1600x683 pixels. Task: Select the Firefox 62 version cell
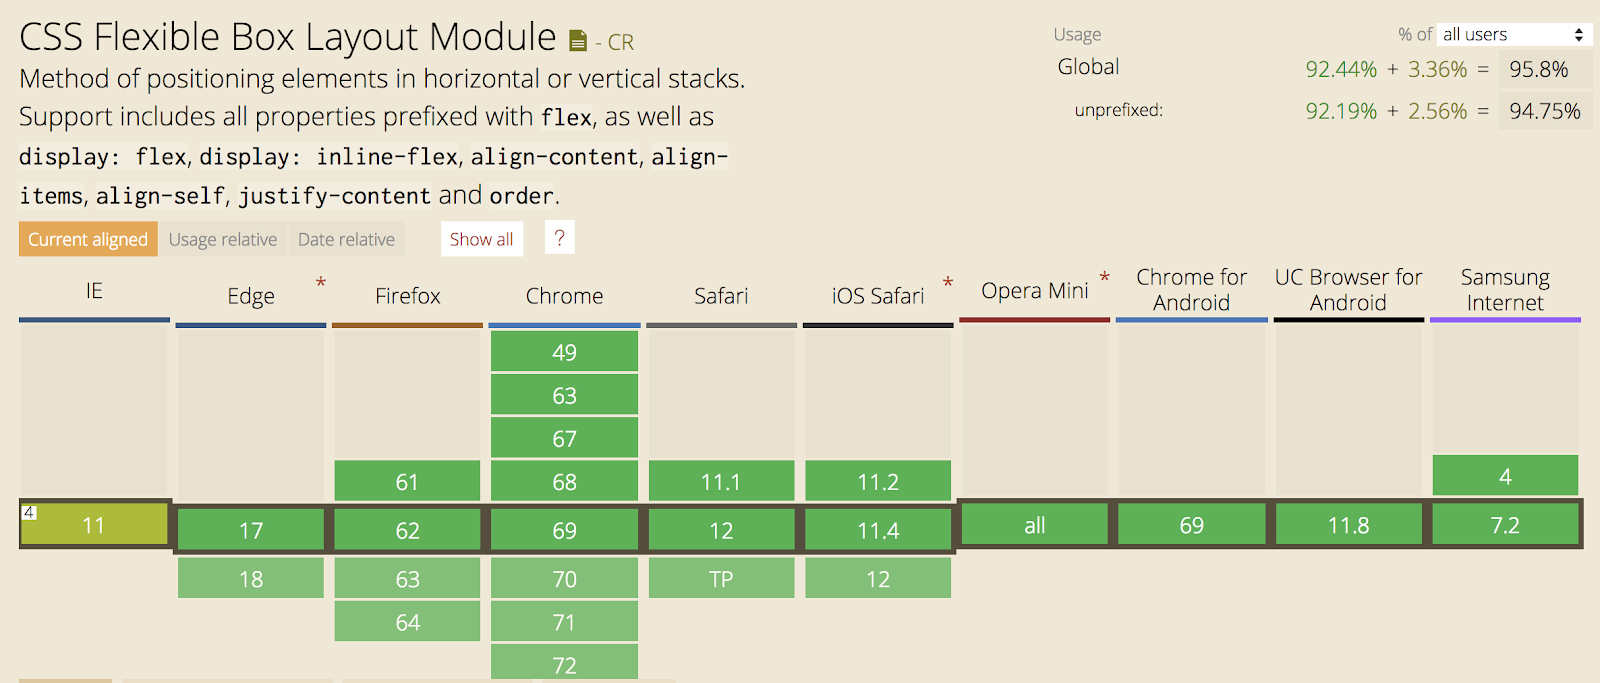tap(407, 530)
